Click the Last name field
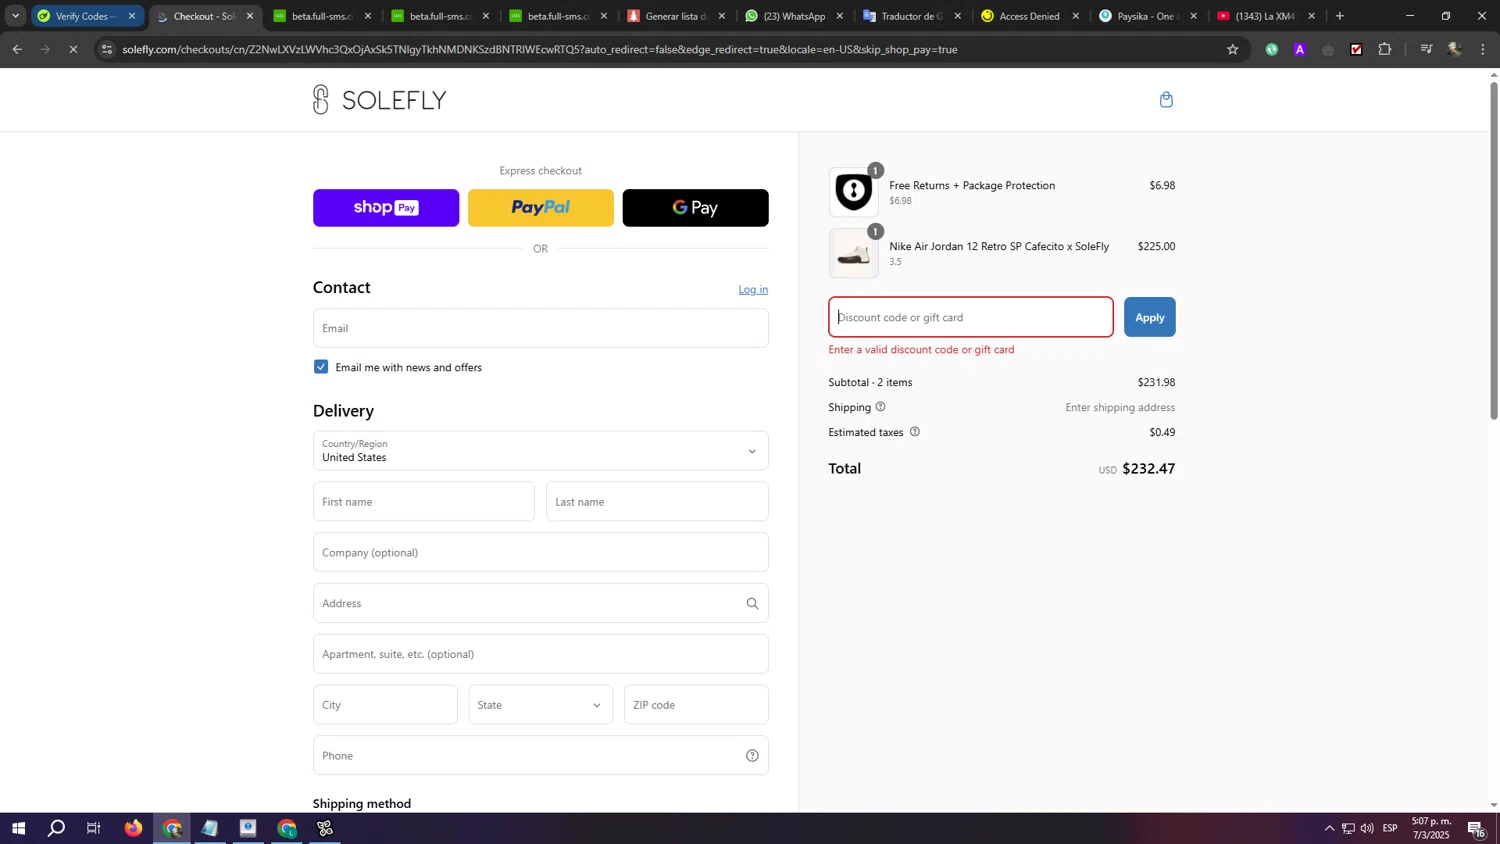Viewport: 1500px width, 844px height. click(657, 502)
